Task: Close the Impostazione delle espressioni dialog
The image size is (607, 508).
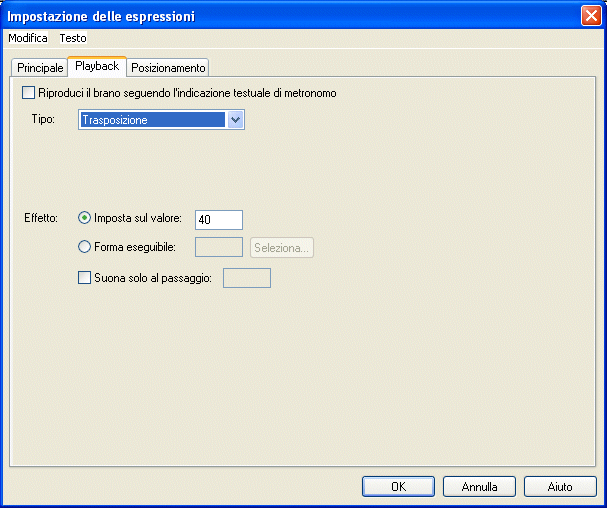Action: coord(590,16)
